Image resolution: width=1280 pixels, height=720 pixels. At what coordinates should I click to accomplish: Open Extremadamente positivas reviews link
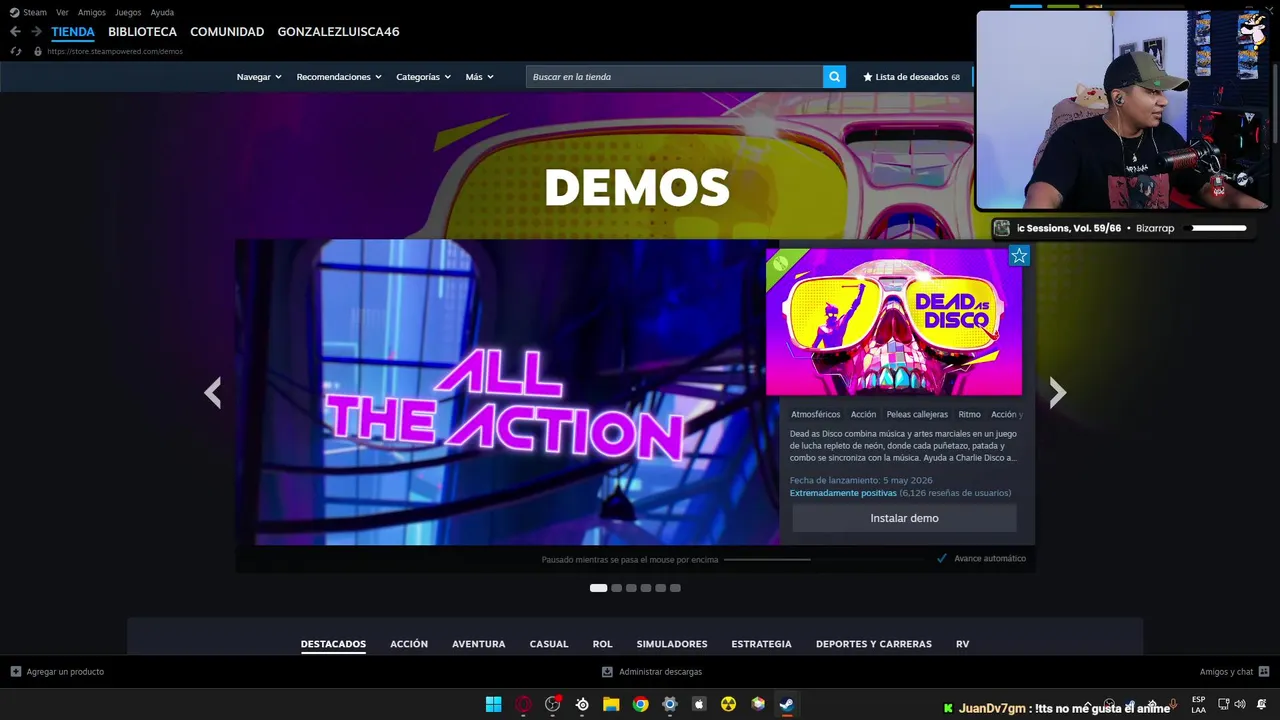click(843, 493)
